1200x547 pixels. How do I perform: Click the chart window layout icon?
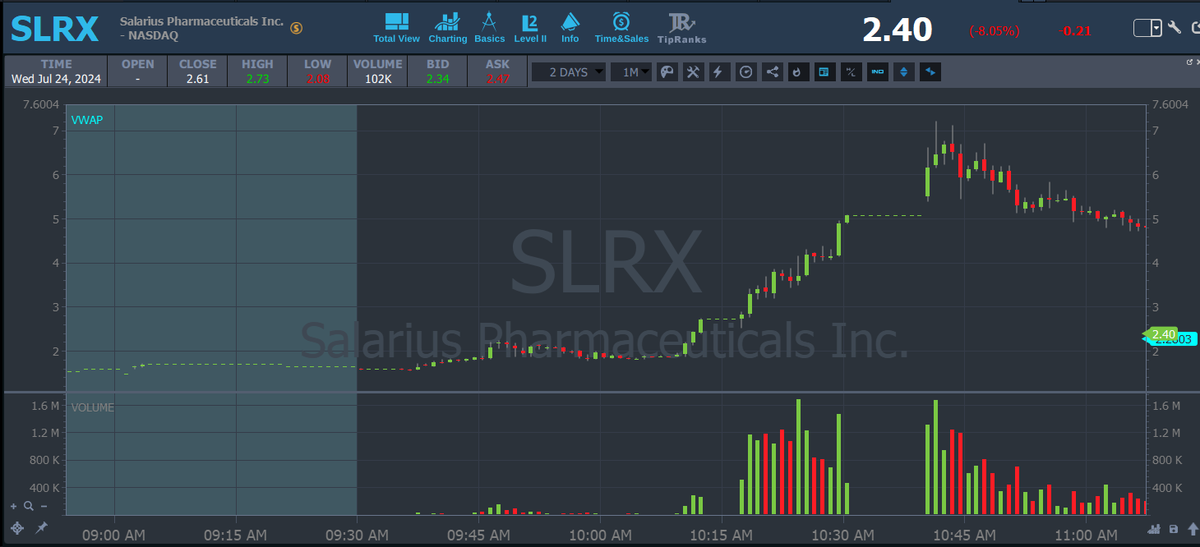click(824, 72)
